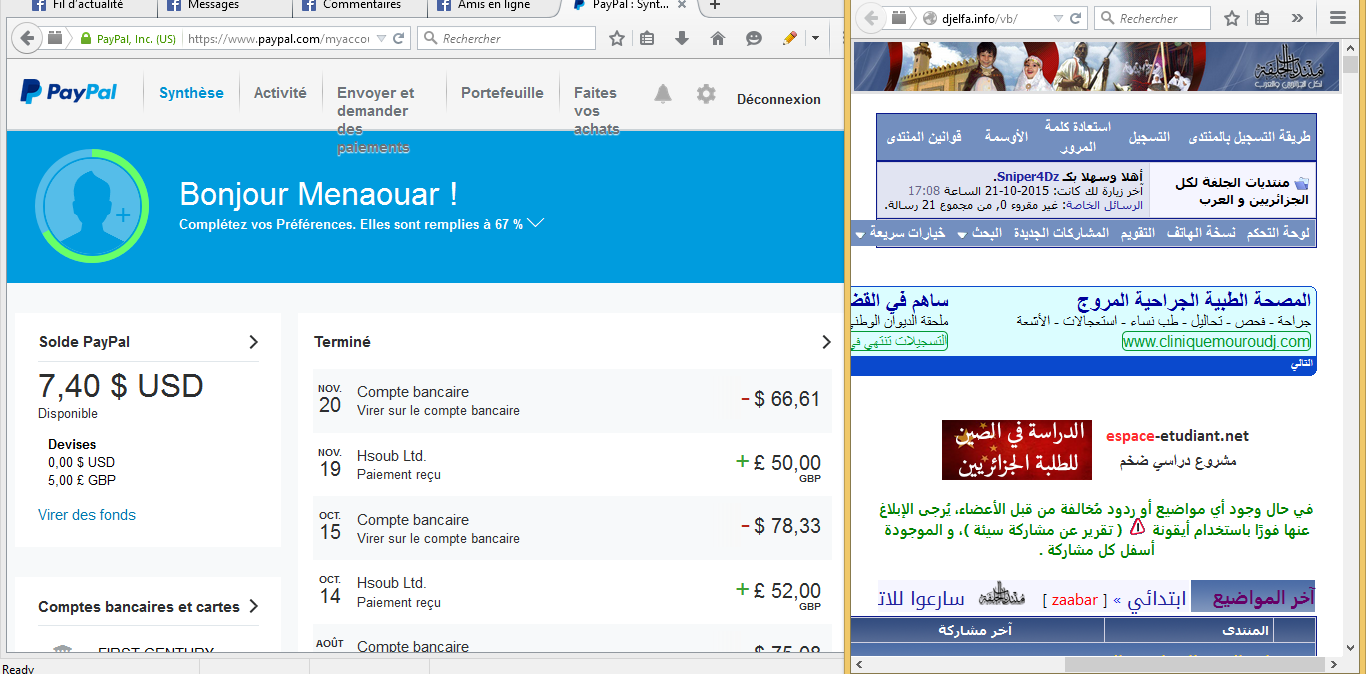Click the zaabar username link

coord(1074,600)
